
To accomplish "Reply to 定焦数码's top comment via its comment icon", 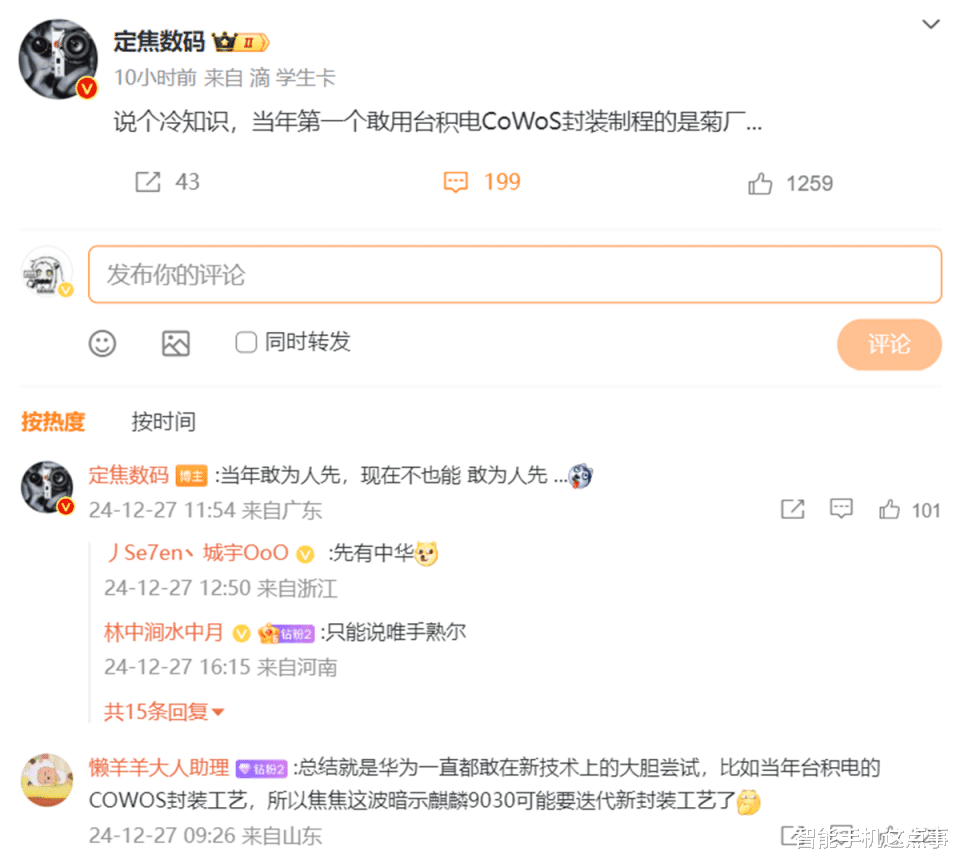I will [841, 509].
